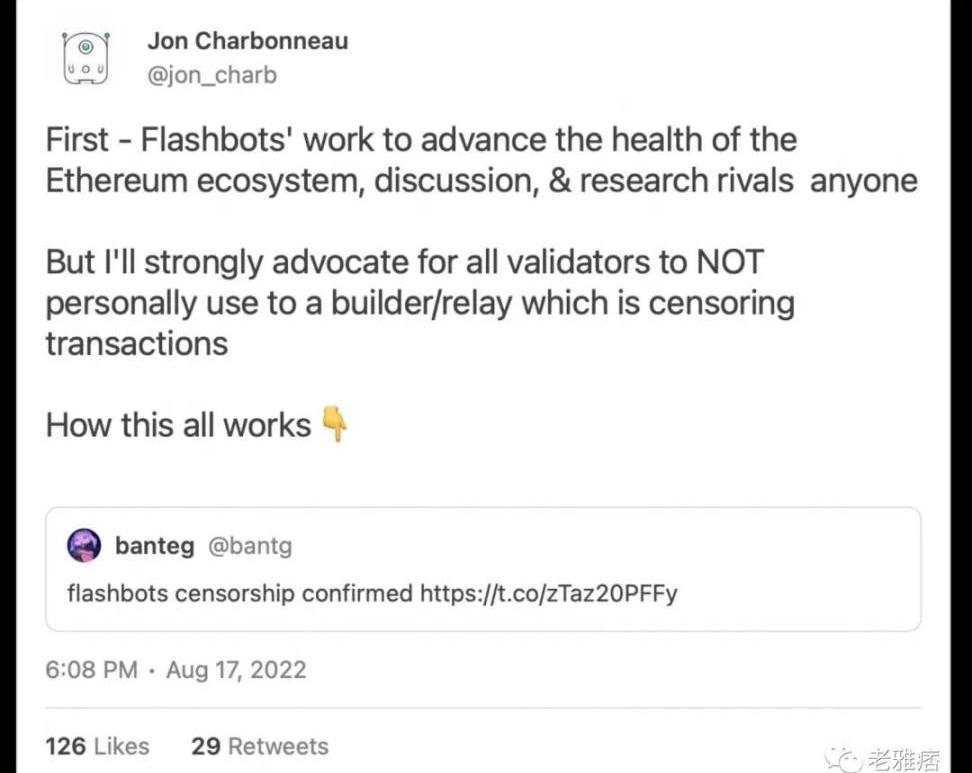Image resolution: width=972 pixels, height=773 pixels.
Task: Click the Aug 17, 2022 date
Action: 236,670
